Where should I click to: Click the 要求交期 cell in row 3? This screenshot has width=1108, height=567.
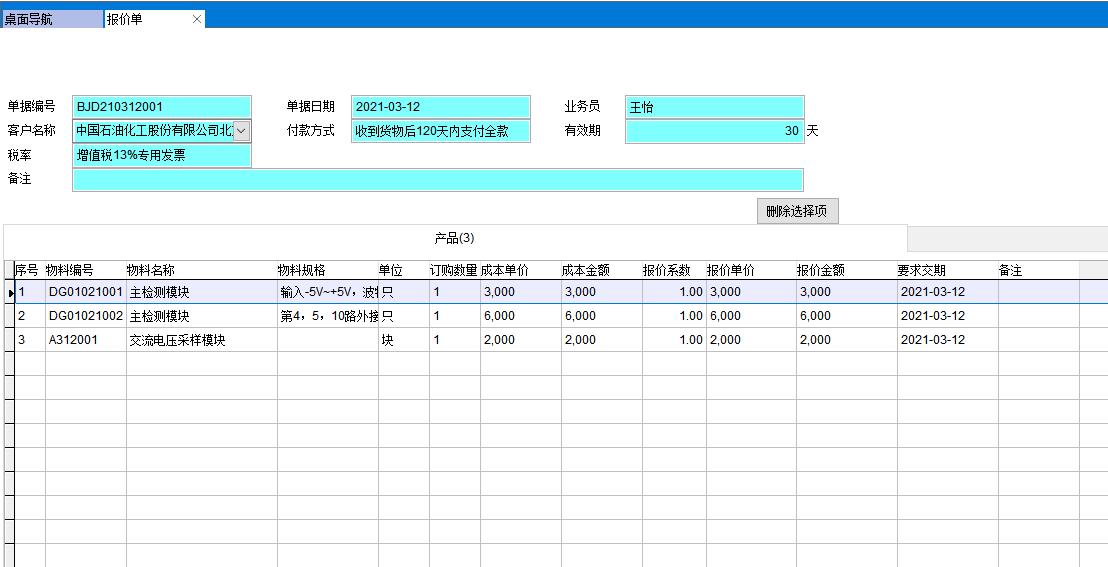pos(933,340)
